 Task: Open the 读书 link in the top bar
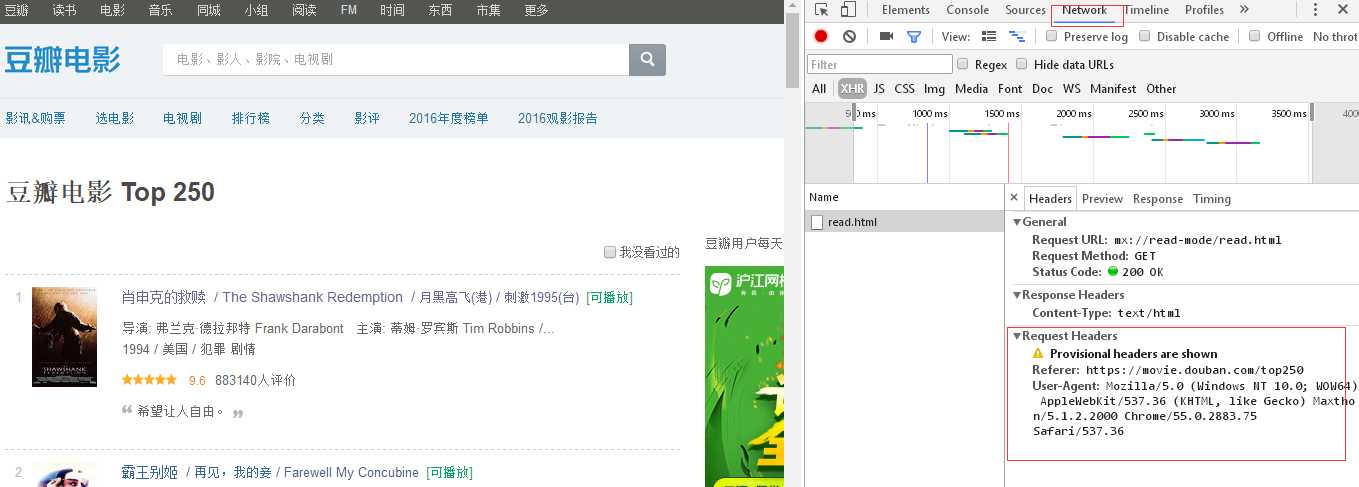click(64, 10)
